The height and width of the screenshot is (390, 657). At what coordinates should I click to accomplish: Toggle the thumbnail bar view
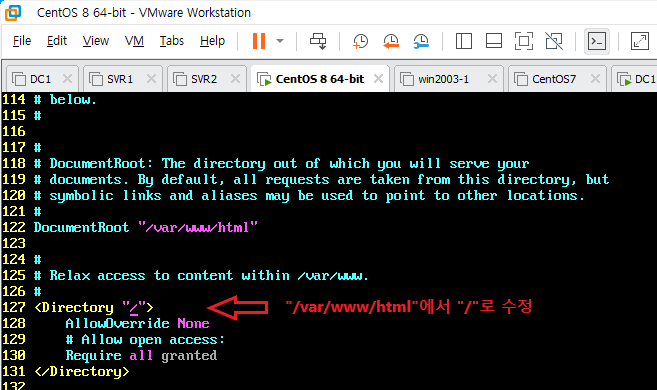[494, 41]
